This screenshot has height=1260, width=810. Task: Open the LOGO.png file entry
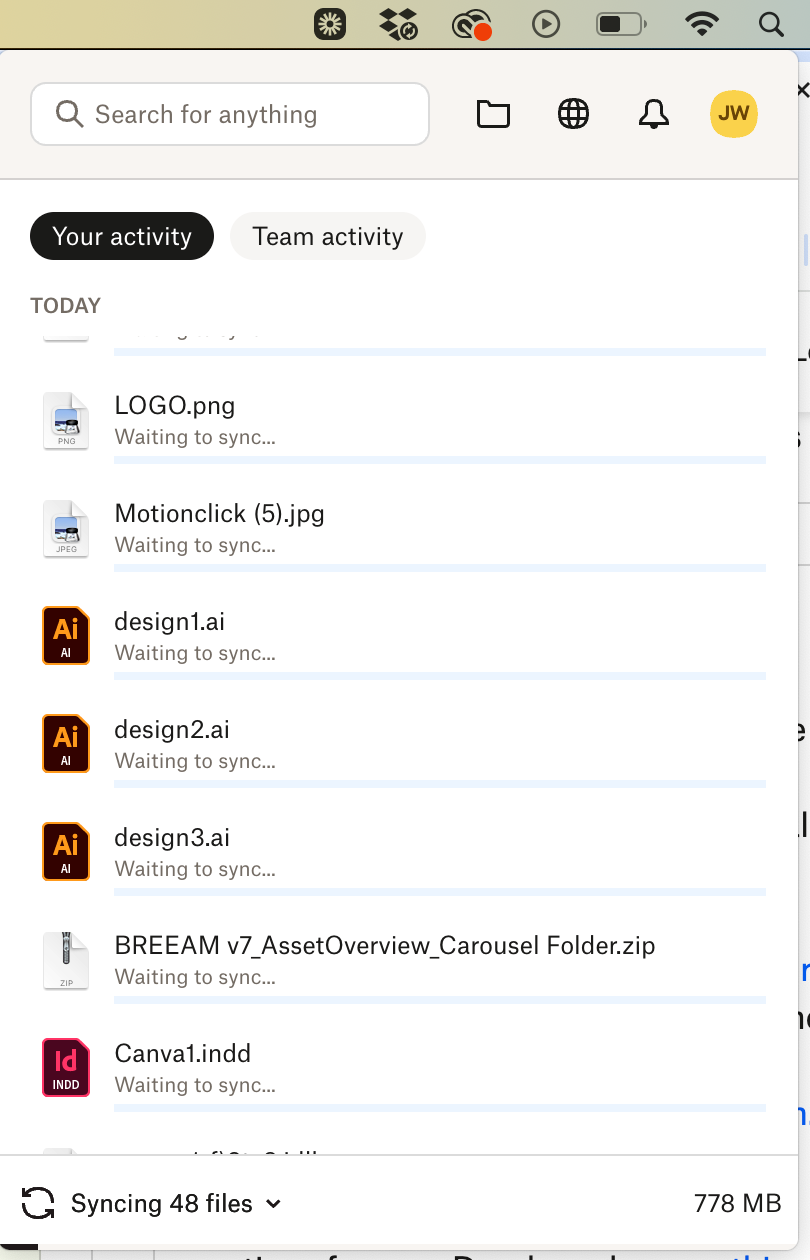pos(175,406)
